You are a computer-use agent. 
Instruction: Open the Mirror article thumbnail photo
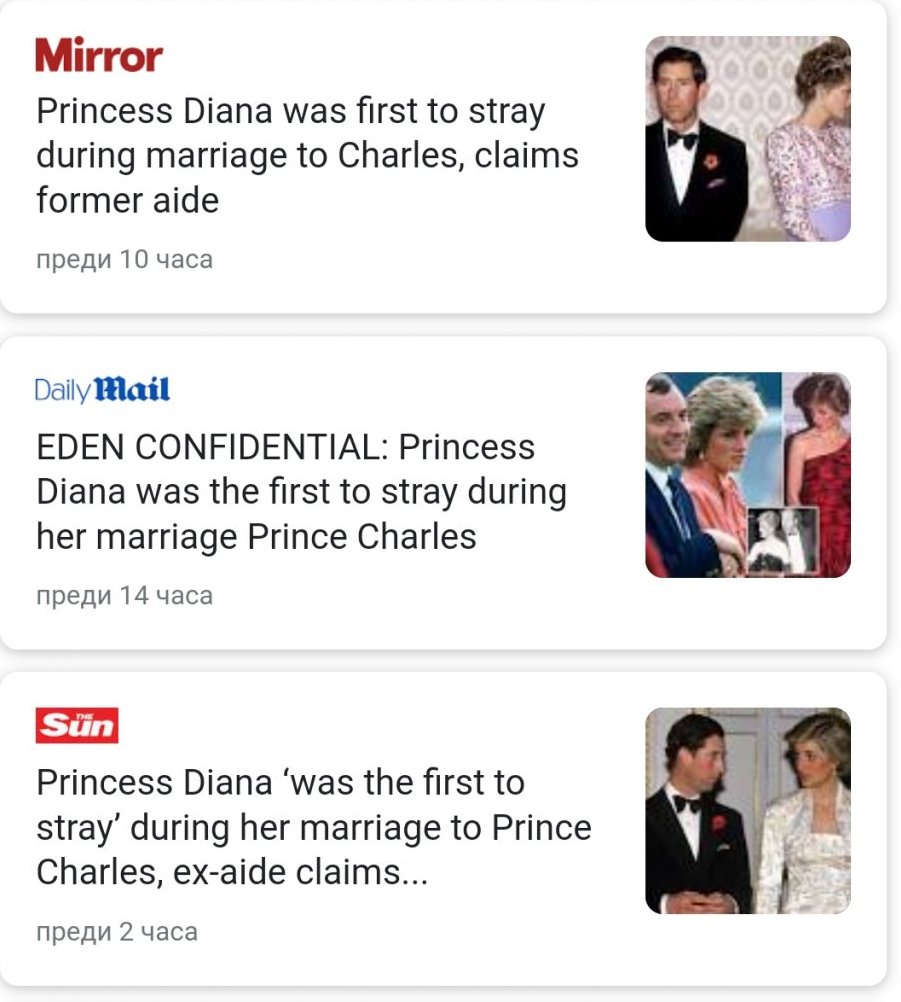pos(747,139)
